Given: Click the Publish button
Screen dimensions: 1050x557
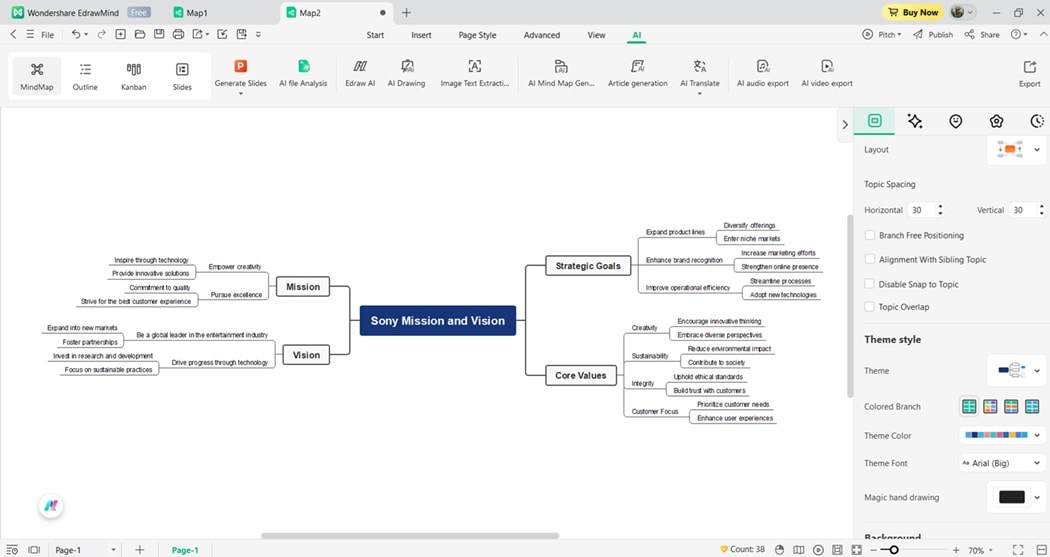Looking at the screenshot, I should pos(933,34).
